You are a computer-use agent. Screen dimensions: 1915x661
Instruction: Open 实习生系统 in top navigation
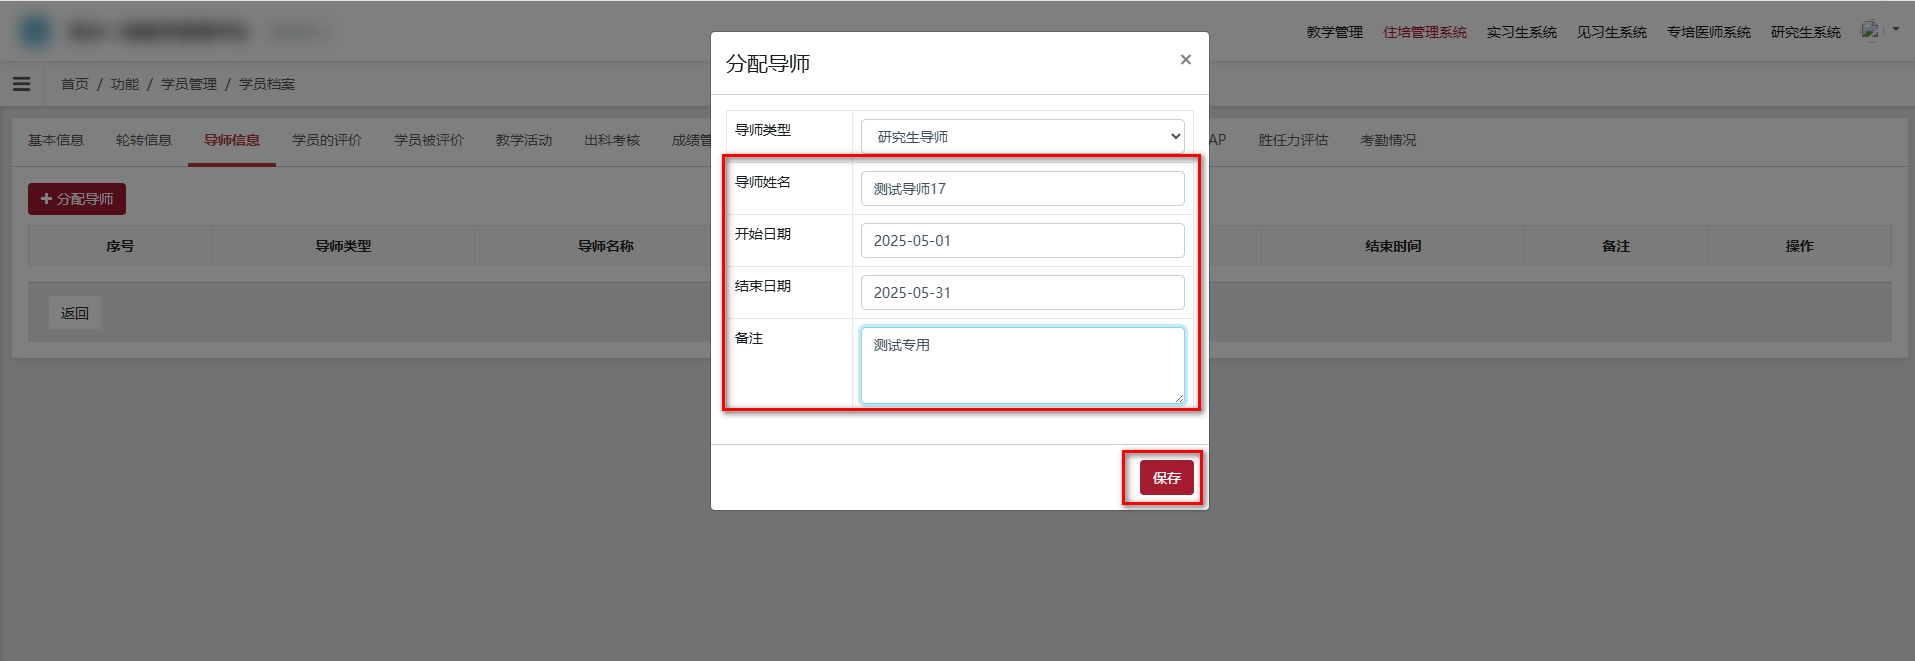1521,32
